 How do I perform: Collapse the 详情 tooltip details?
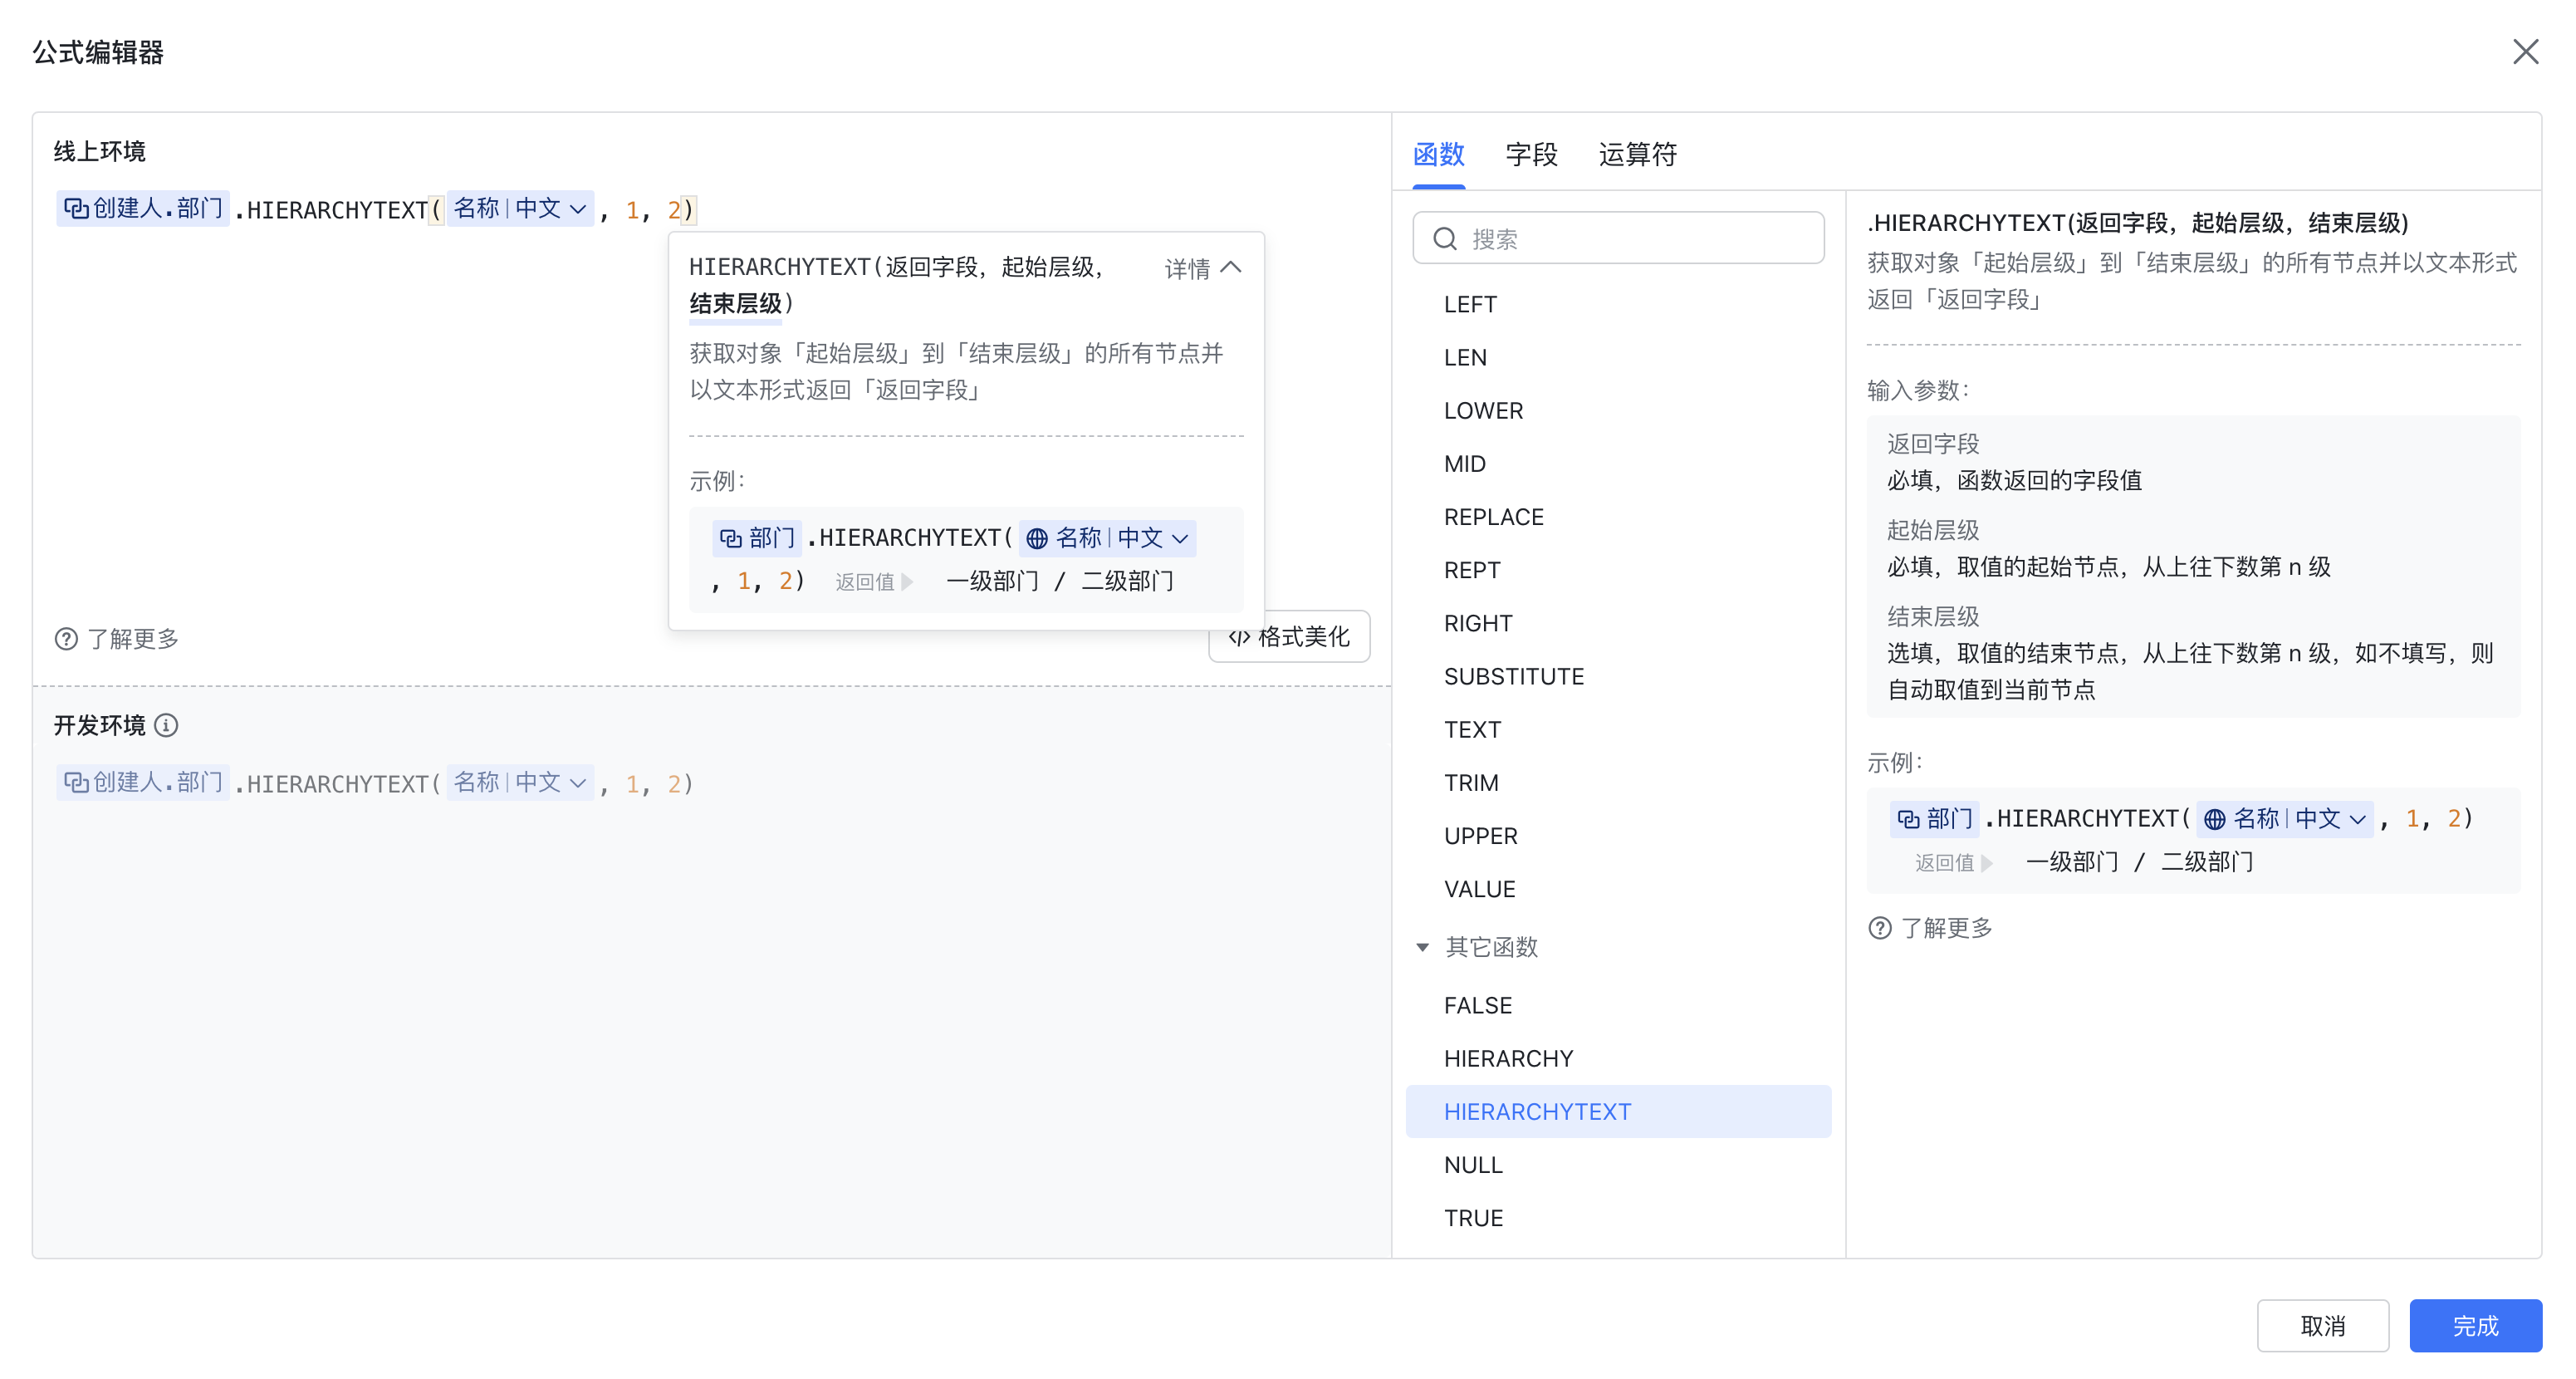(1203, 268)
